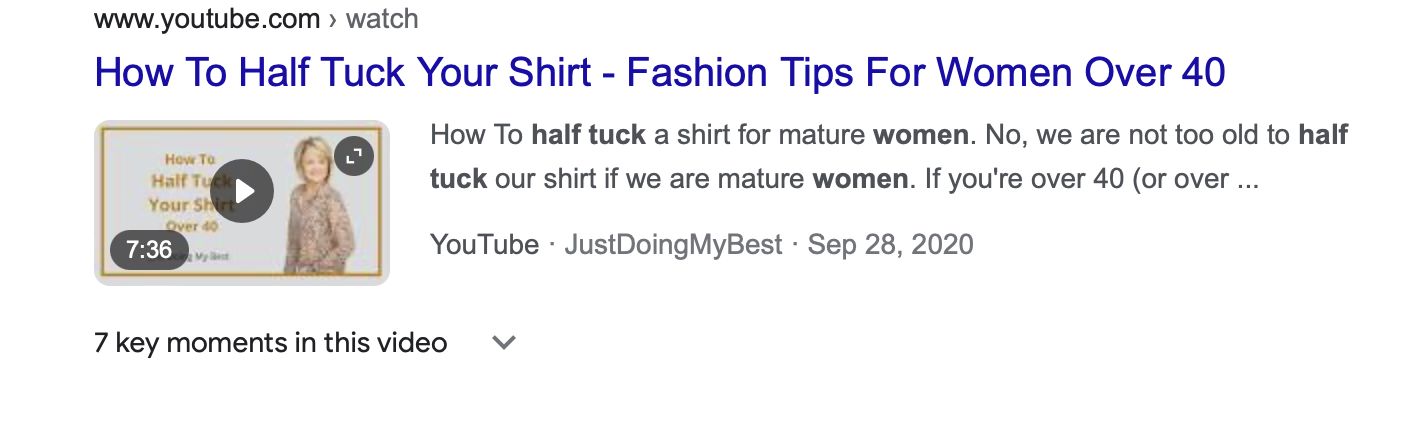Click the 7:36 duration badge

coord(149,249)
